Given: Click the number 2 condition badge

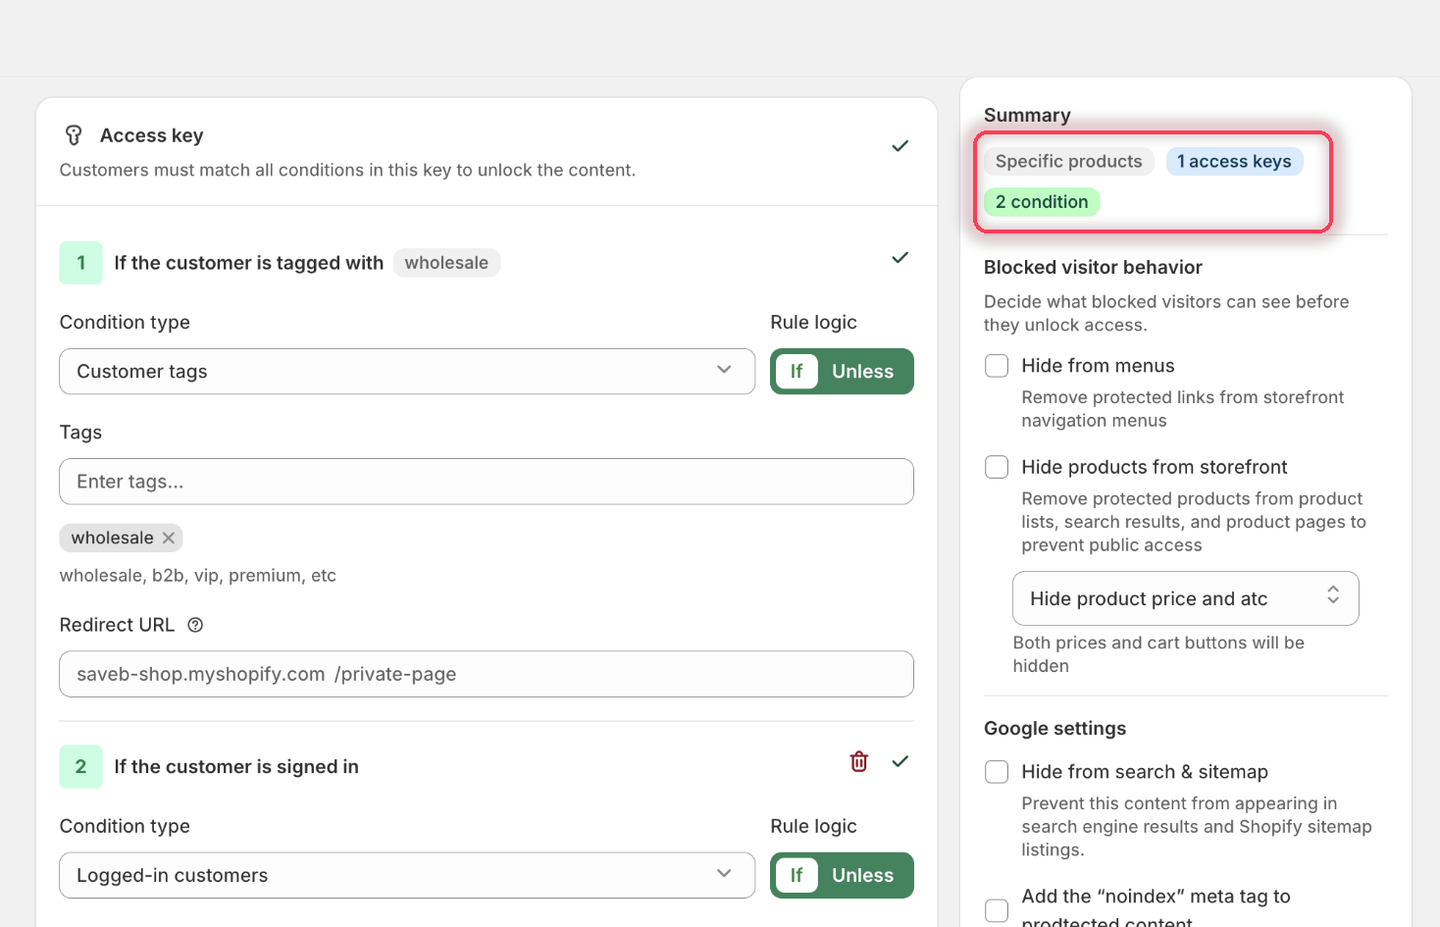Looking at the screenshot, I should coord(81,767).
